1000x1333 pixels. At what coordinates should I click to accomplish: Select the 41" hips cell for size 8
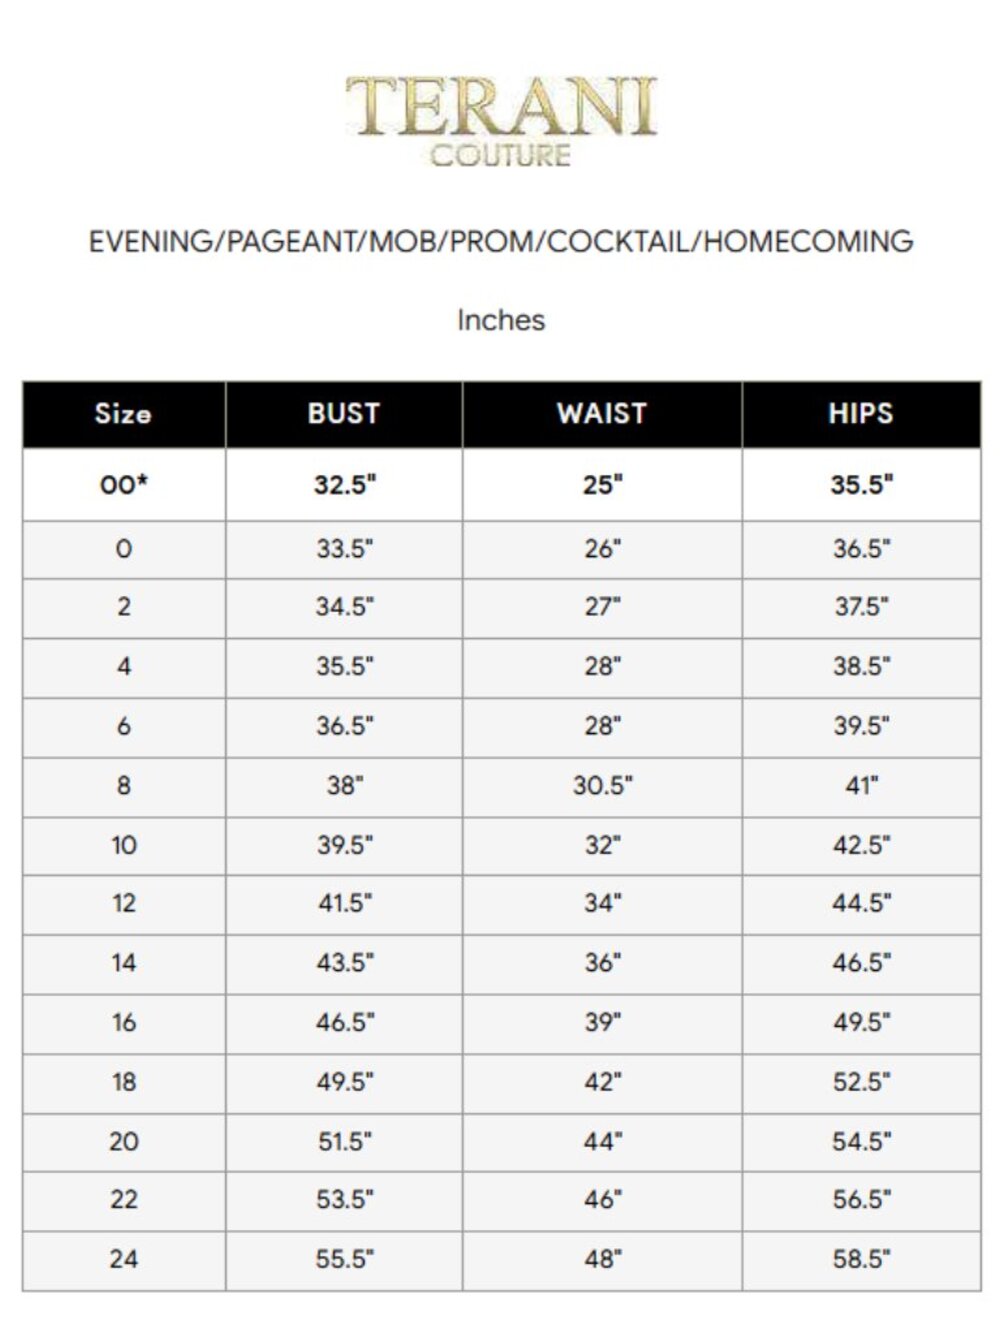(x=860, y=786)
